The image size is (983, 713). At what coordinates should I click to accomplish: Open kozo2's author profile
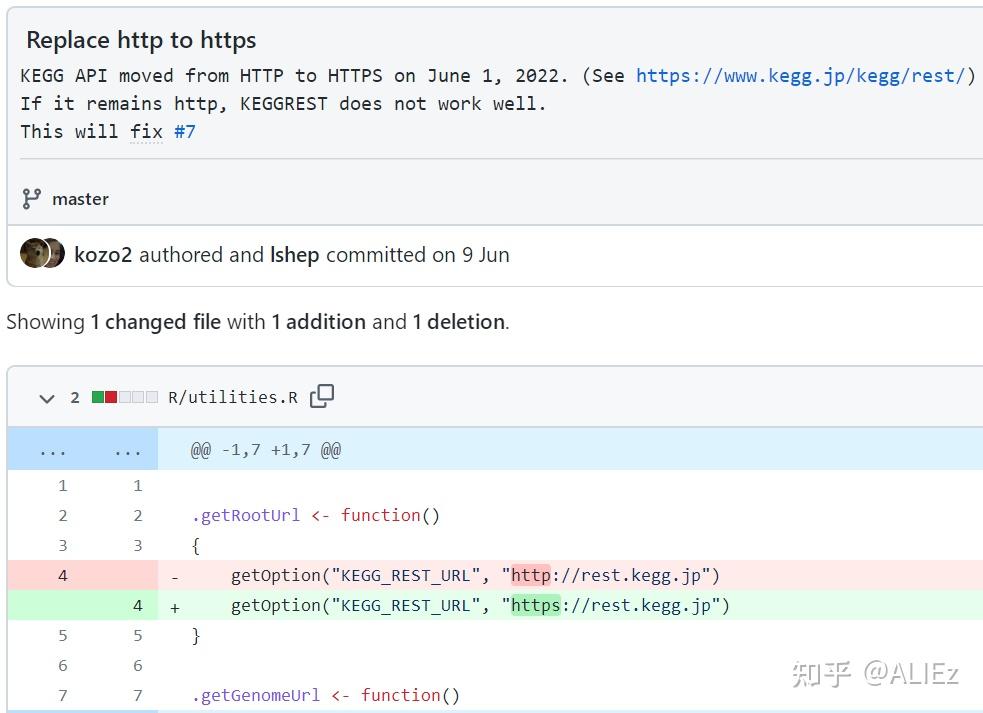(x=103, y=255)
